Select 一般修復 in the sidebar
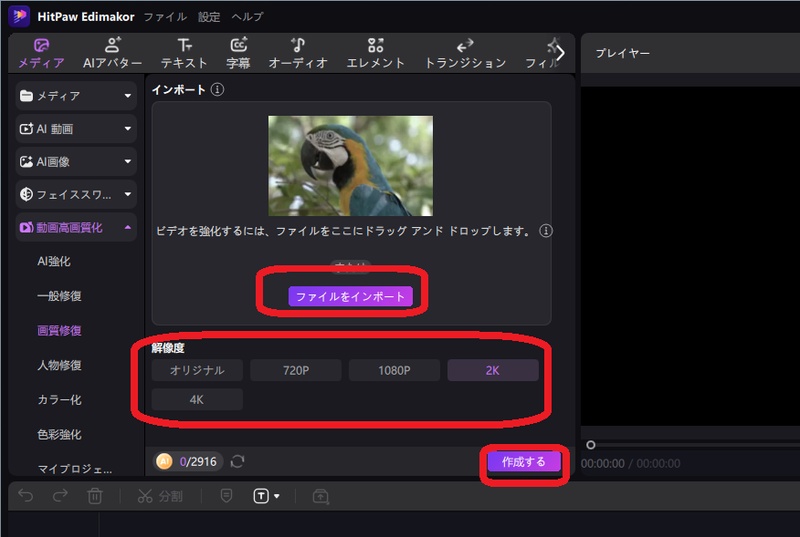 click(59, 296)
